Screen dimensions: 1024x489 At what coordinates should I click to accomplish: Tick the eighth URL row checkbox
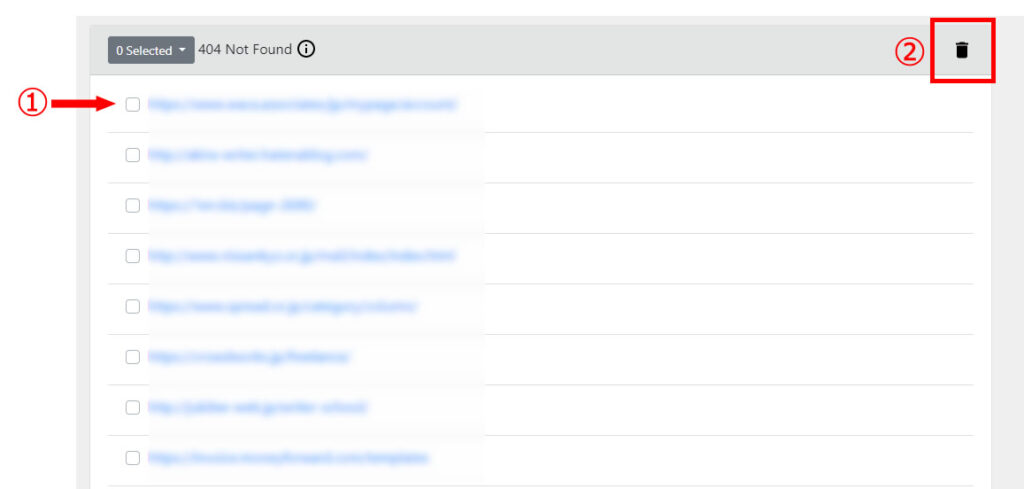point(133,458)
